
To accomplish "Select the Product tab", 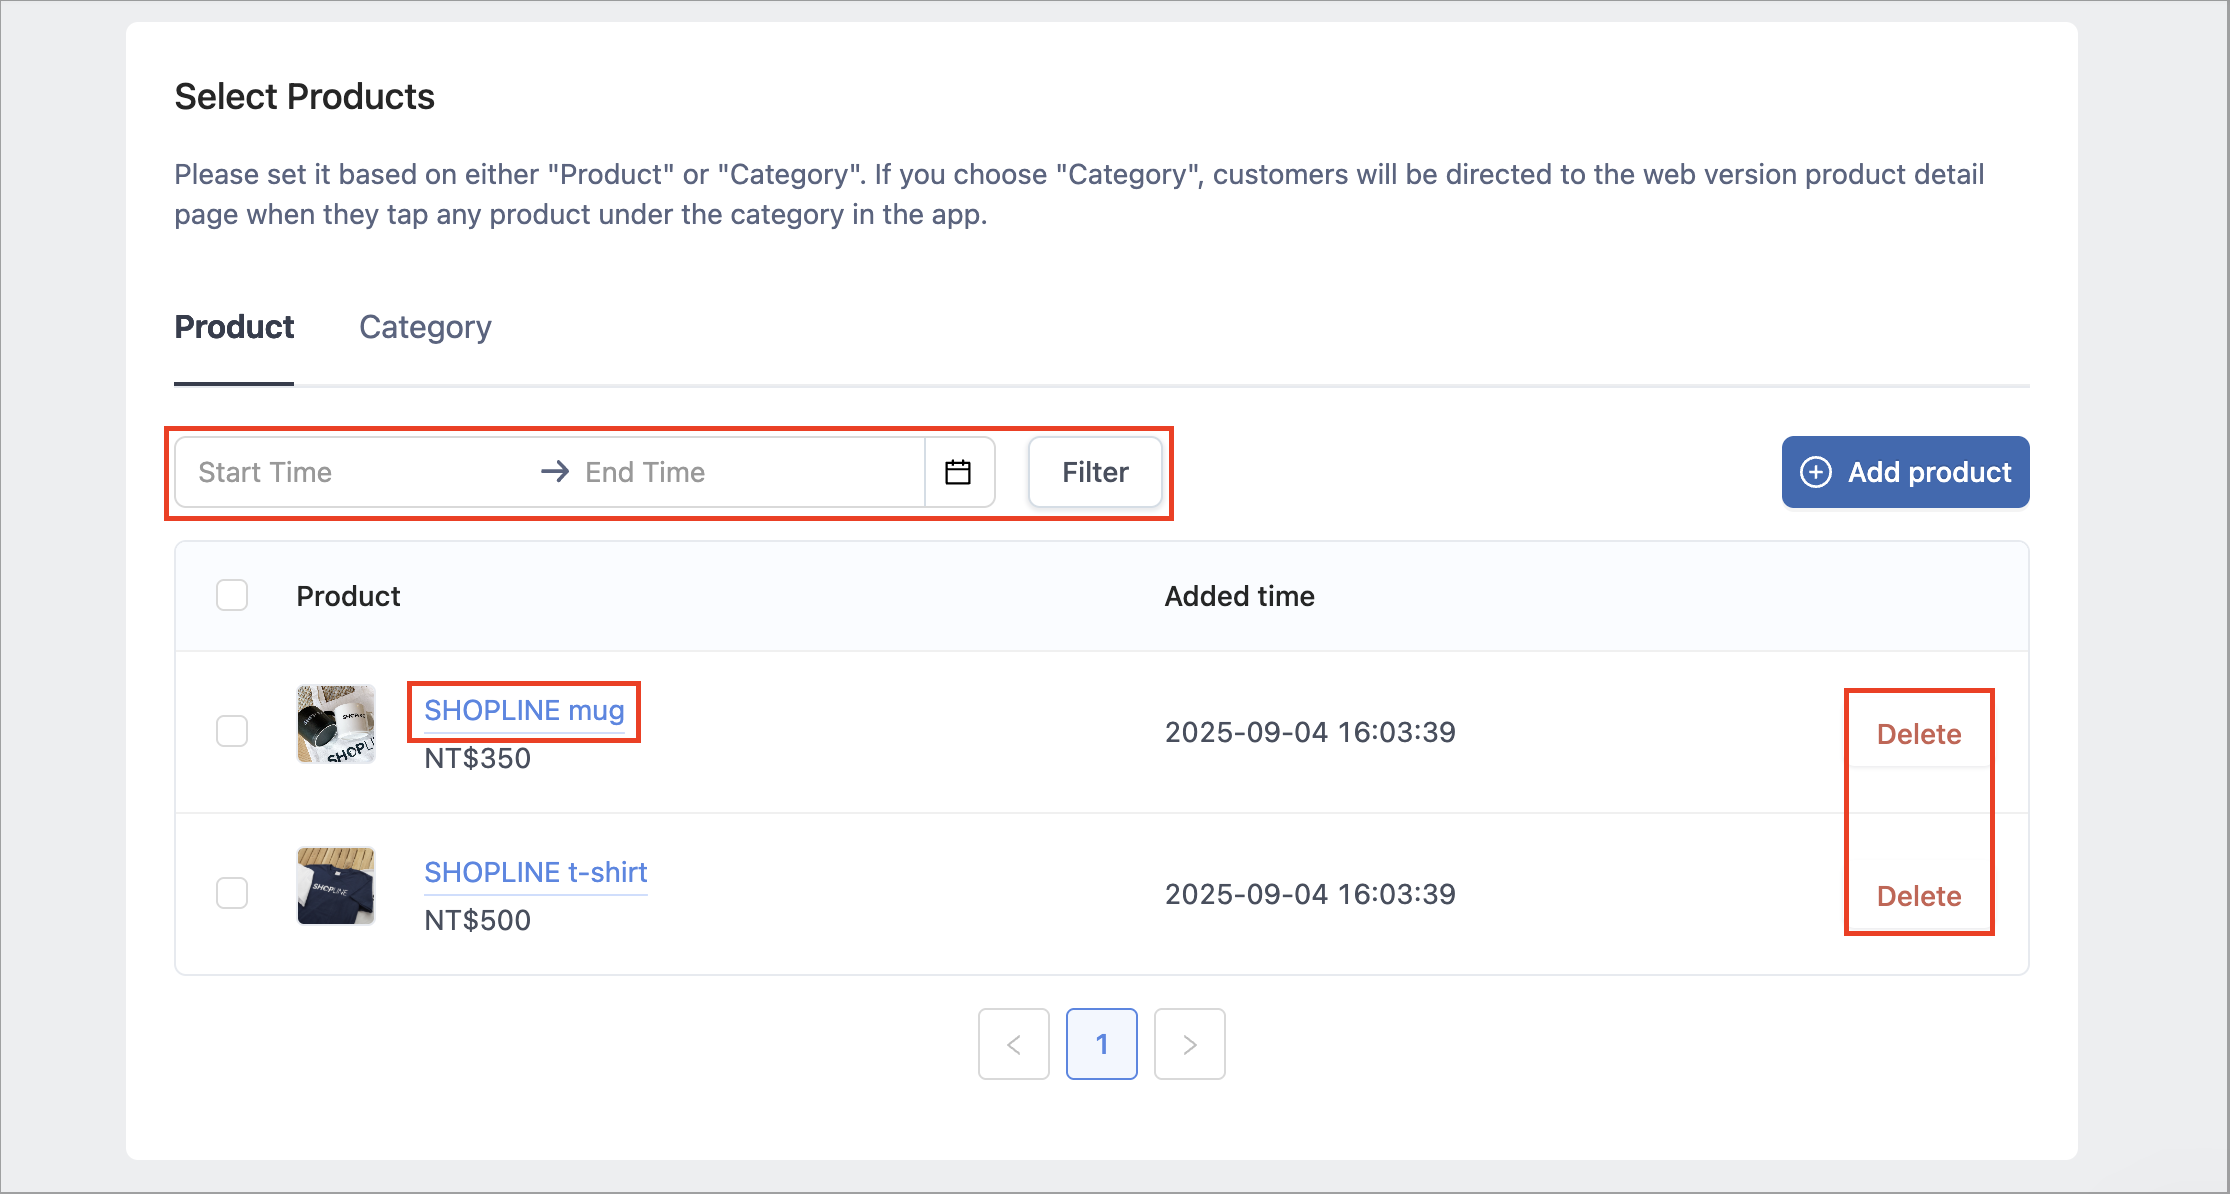I will [x=234, y=327].
